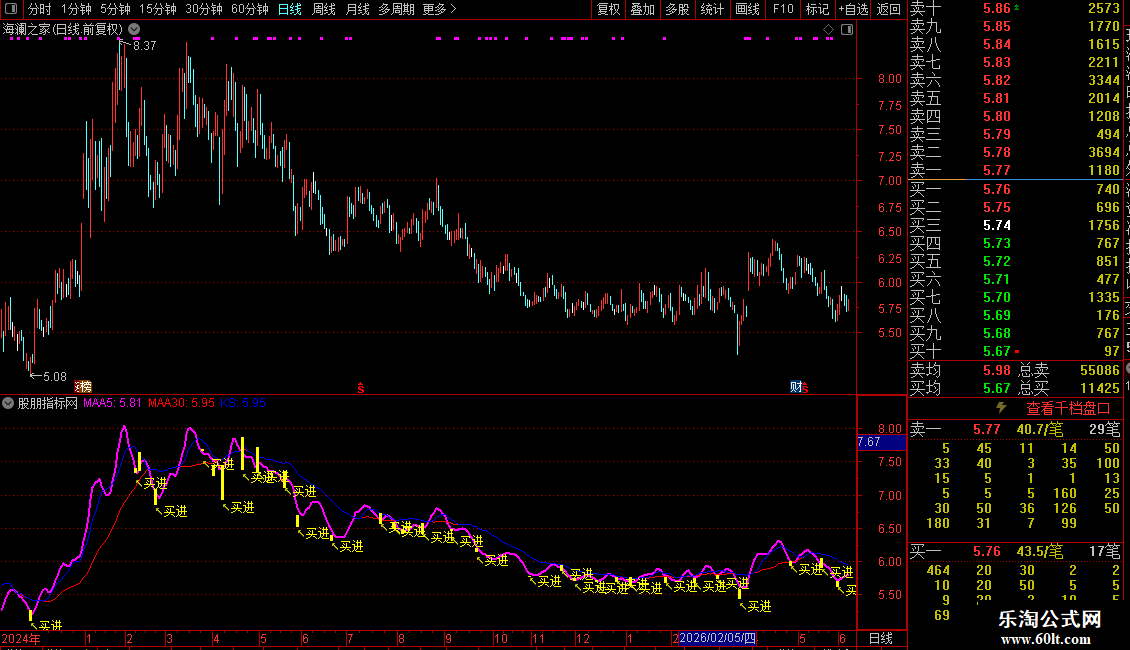1130x650 pixels.
Task: Click the 8.37 high price label
Action: [x=144, y=45]
